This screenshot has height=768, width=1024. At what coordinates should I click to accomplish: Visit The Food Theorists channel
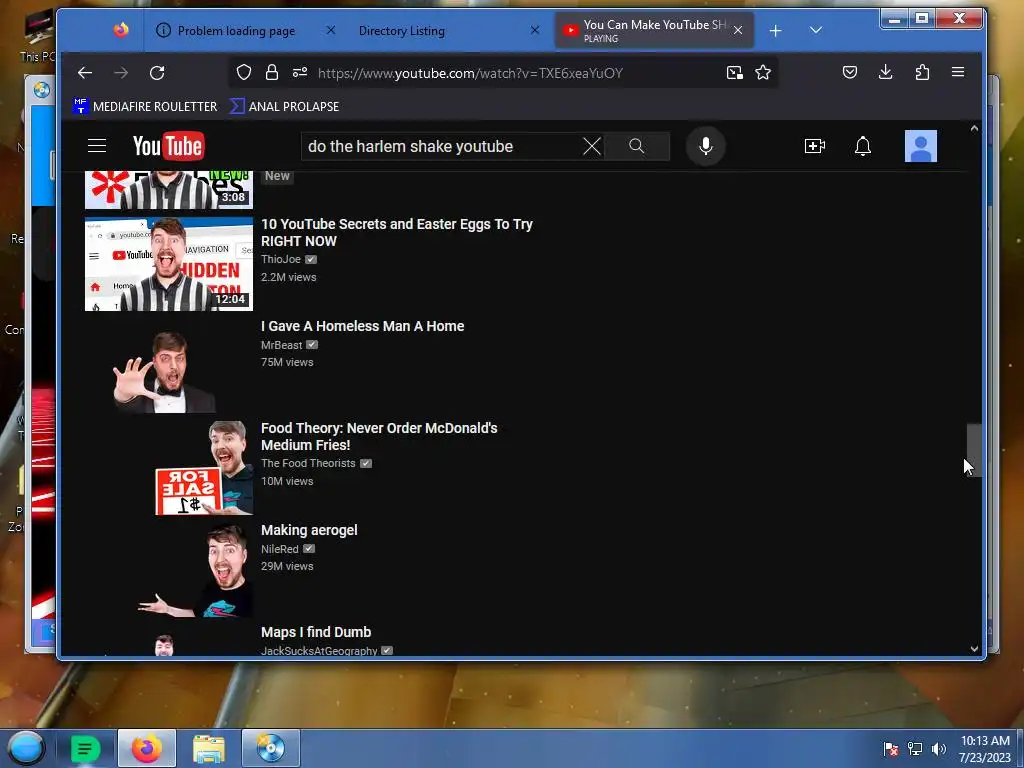click(308, 463)
